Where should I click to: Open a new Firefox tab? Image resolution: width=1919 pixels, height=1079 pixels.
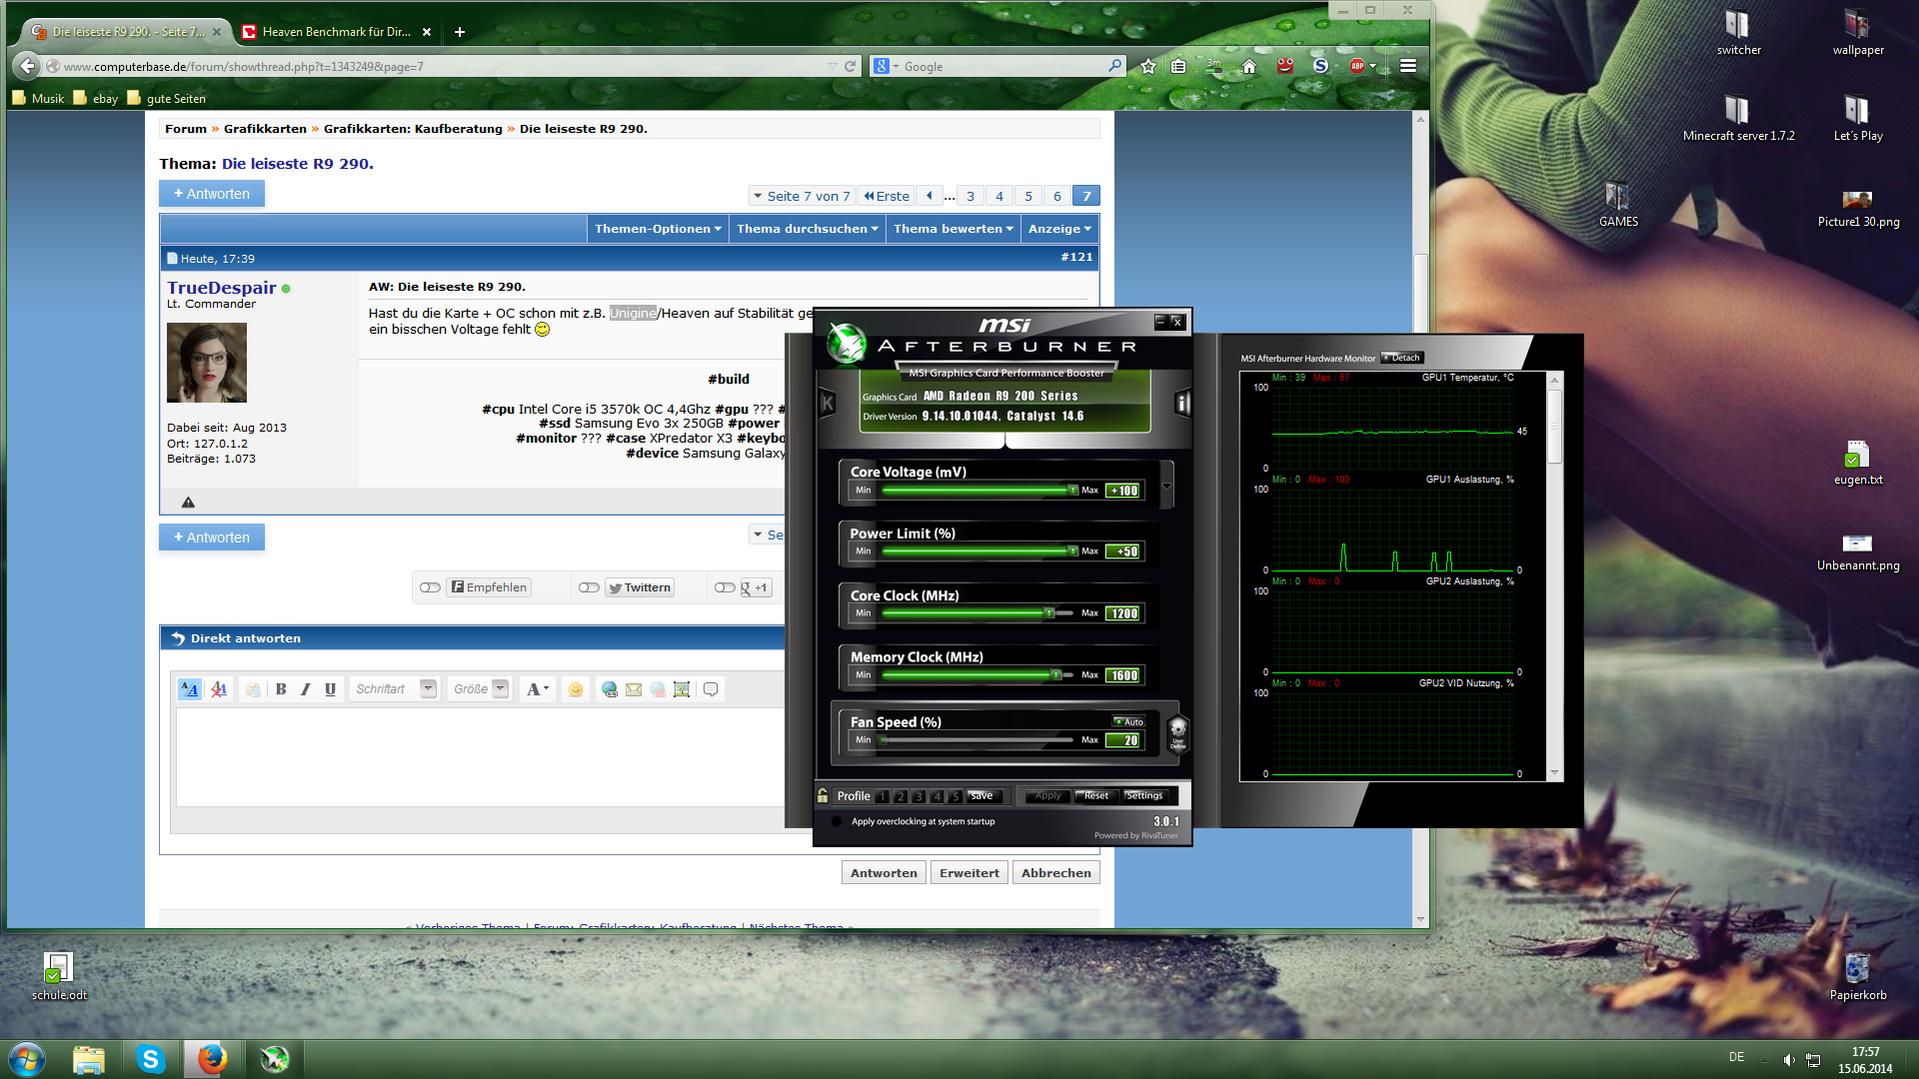[x=459, y=32]
